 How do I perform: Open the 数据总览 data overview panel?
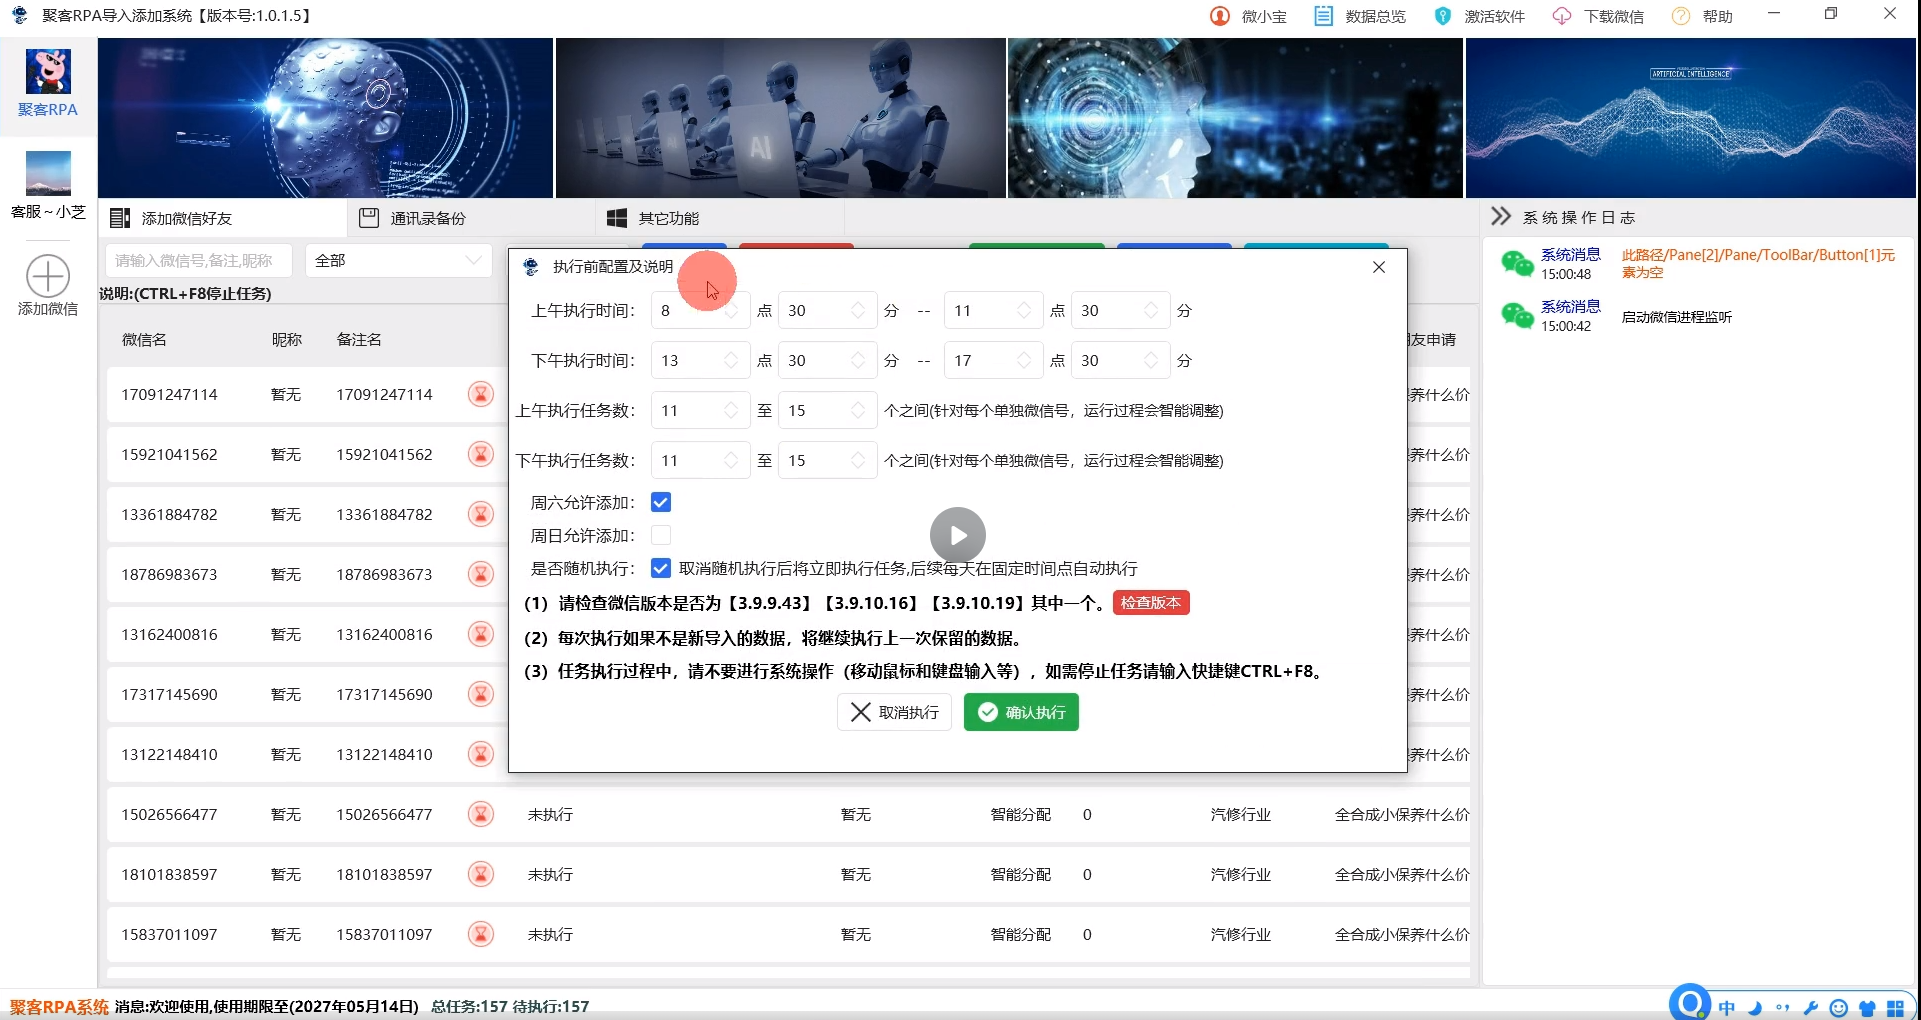(x=1359, y=16)
